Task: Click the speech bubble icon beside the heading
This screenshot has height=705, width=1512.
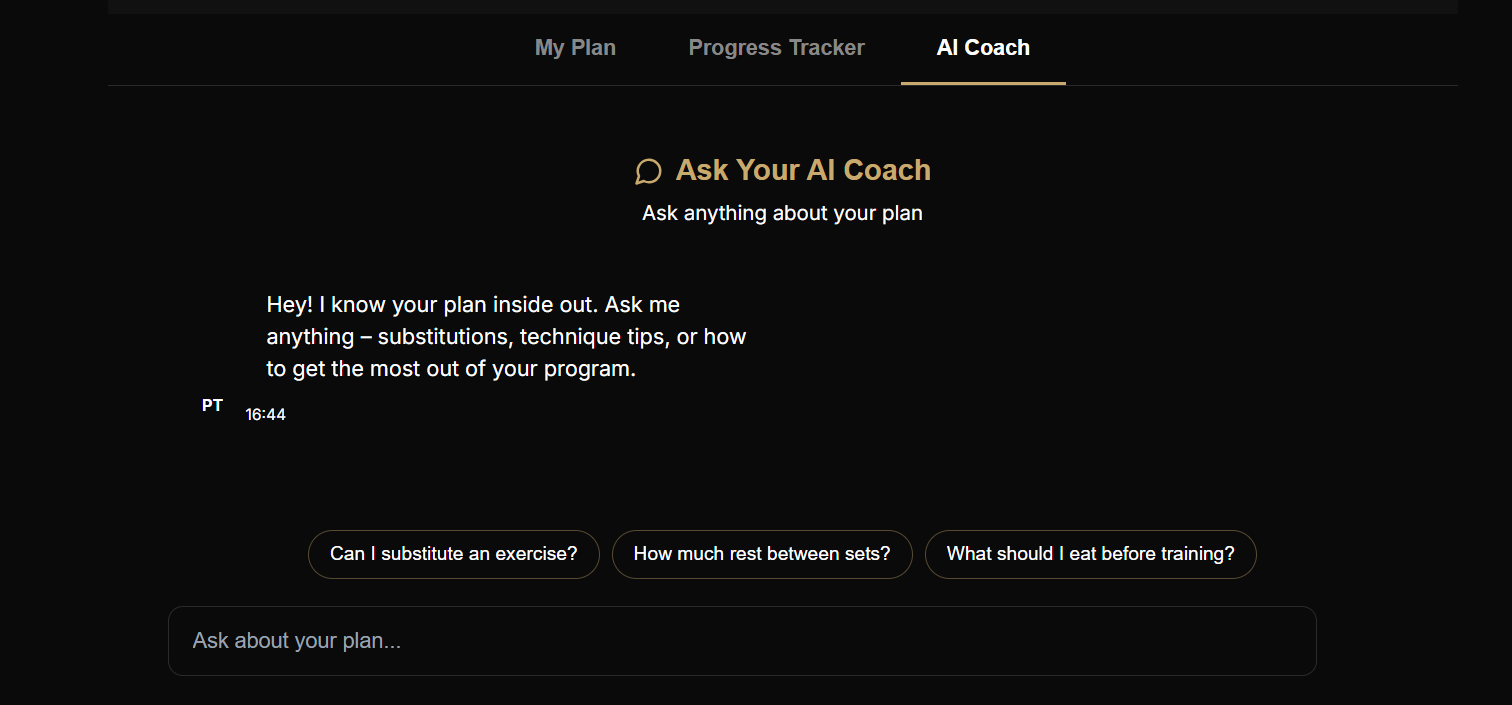Action: [x=648, y=171]
